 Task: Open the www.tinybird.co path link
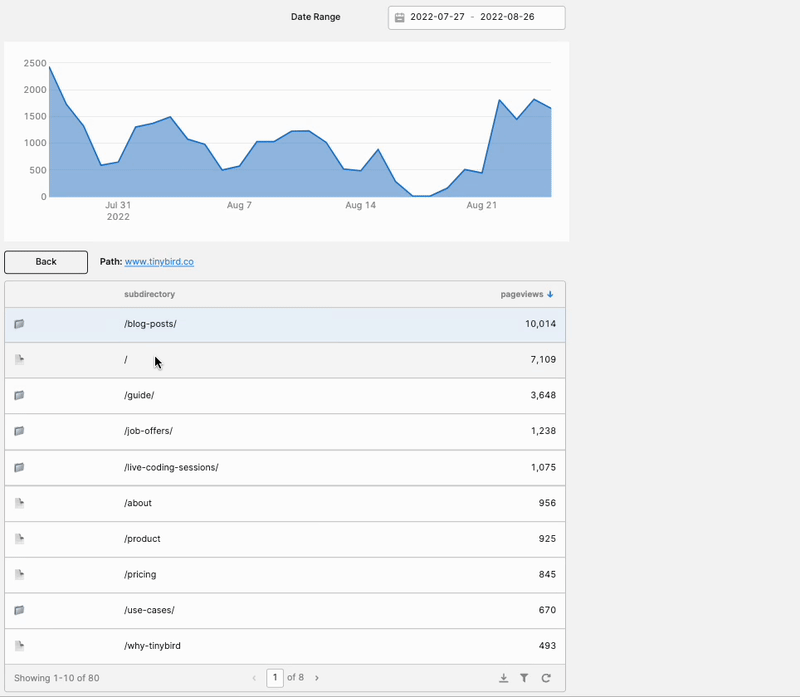[x=159, y=262]
